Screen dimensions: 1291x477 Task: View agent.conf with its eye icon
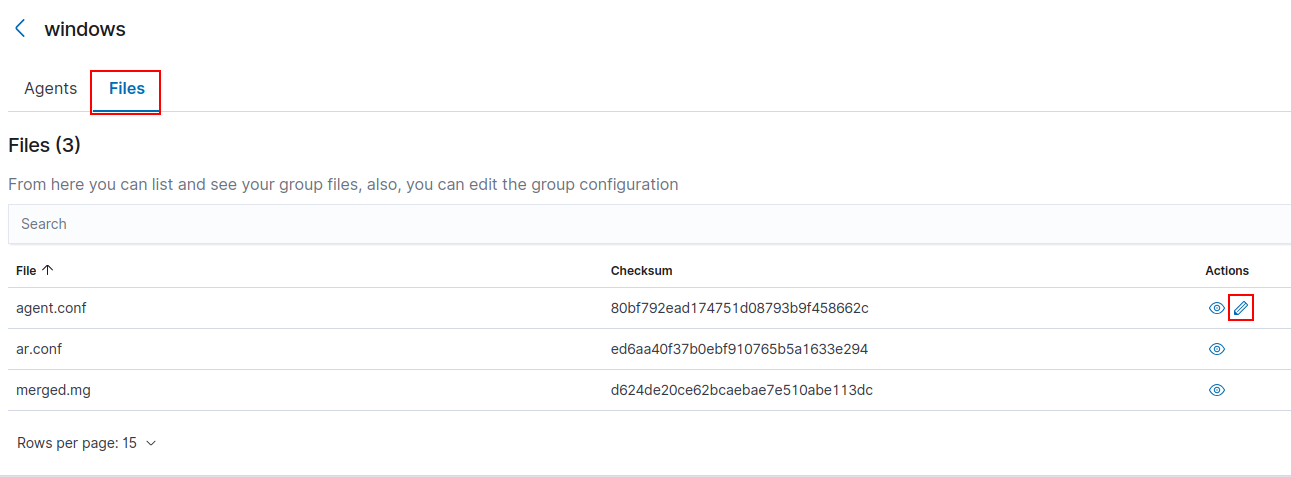1216,308
